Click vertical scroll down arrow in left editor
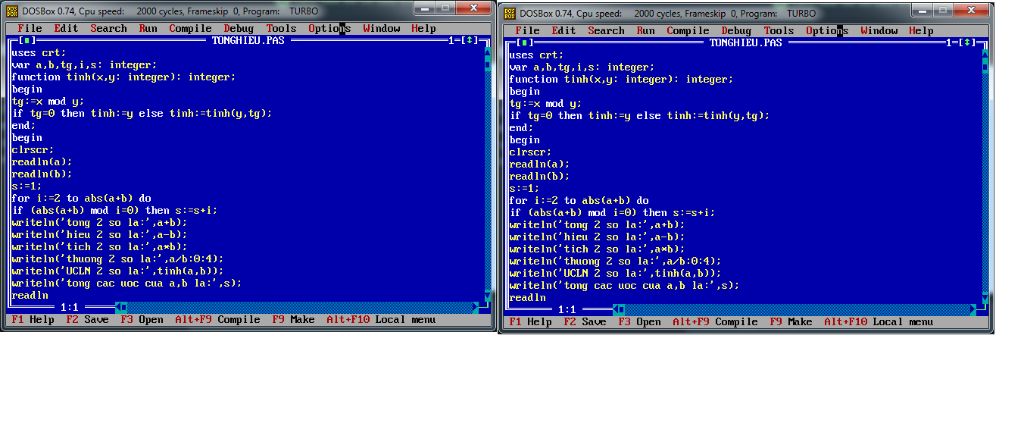1024x445 pixels. (x=487, y=295)
